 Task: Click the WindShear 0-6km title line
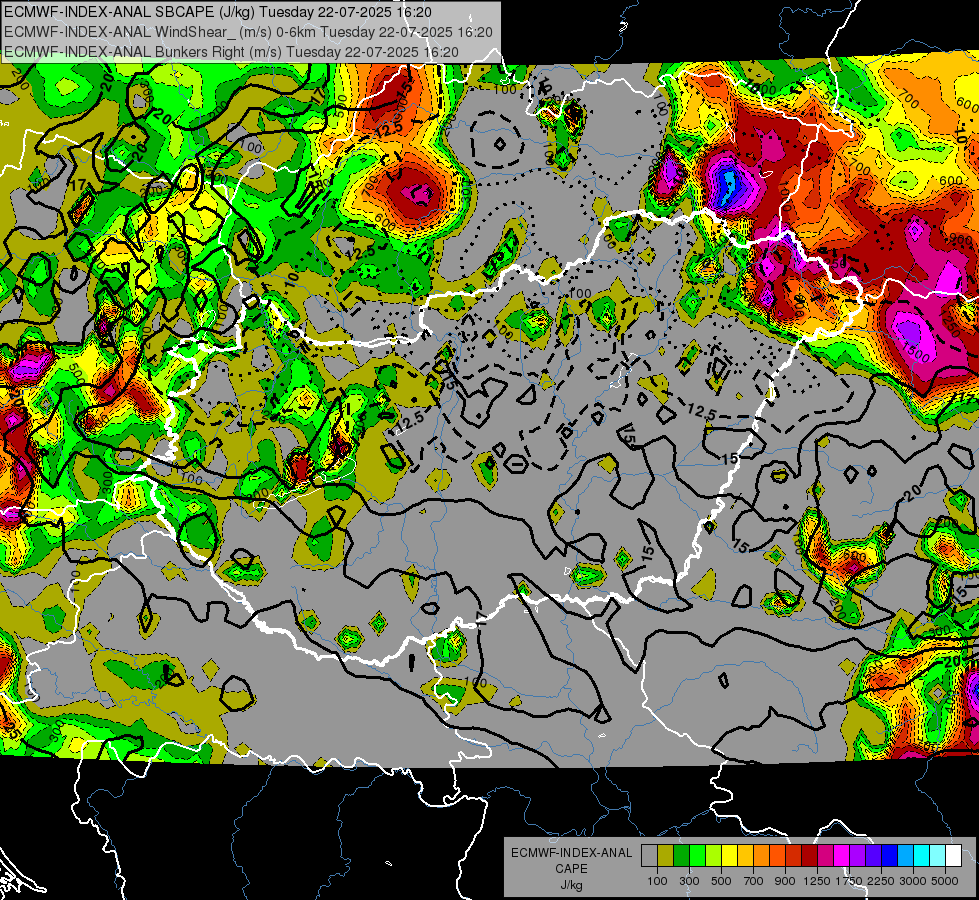point(248,32)
